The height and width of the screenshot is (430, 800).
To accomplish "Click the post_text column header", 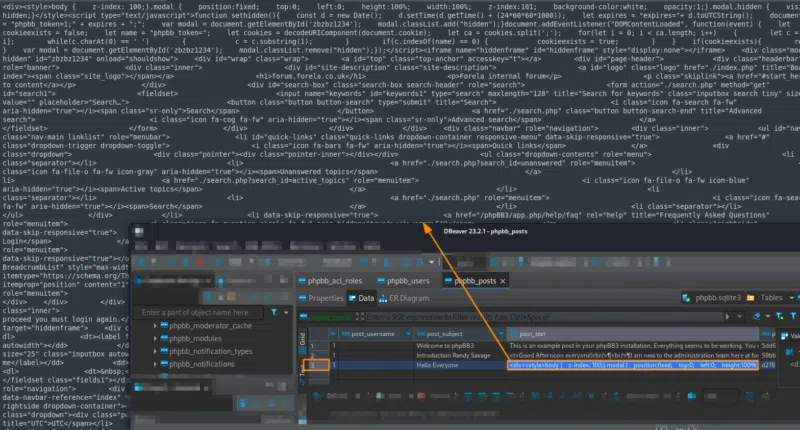I will pos(632,334).
